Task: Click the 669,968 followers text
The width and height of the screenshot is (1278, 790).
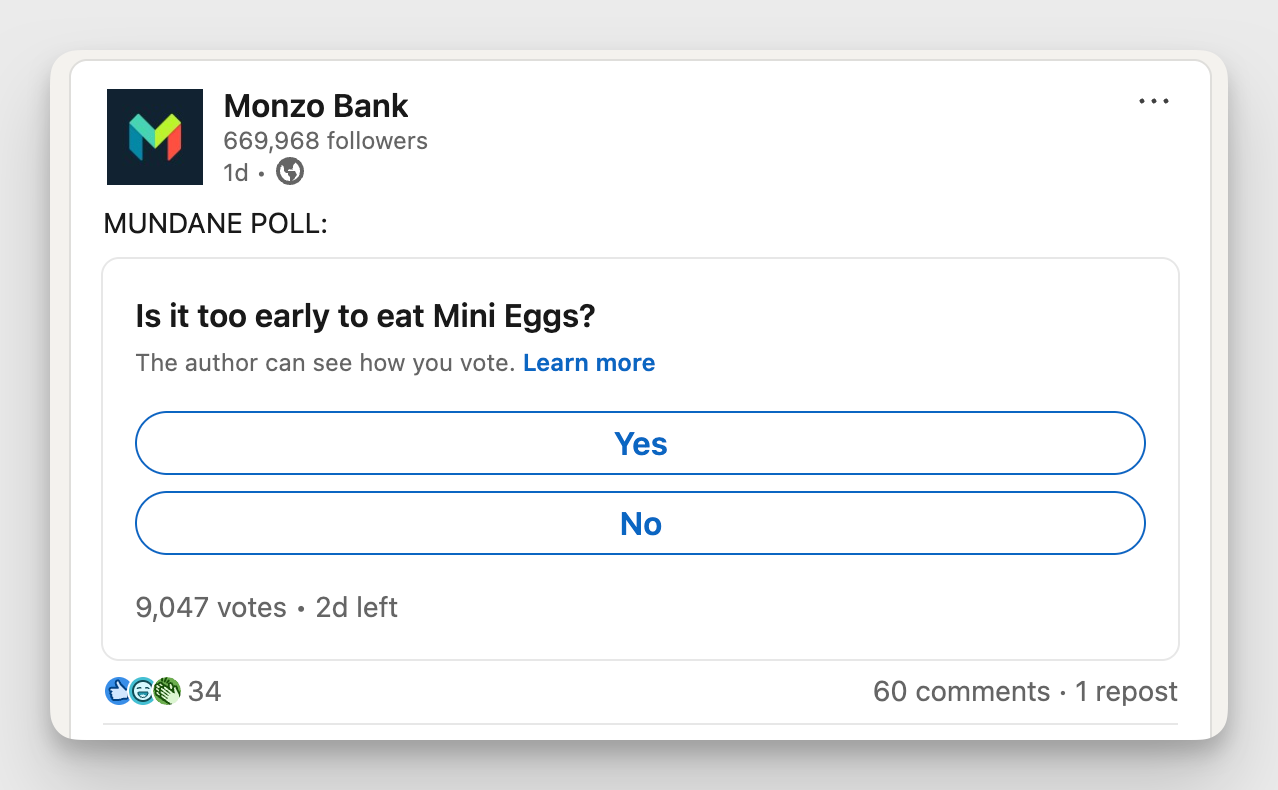Action: tap(325, 141)
